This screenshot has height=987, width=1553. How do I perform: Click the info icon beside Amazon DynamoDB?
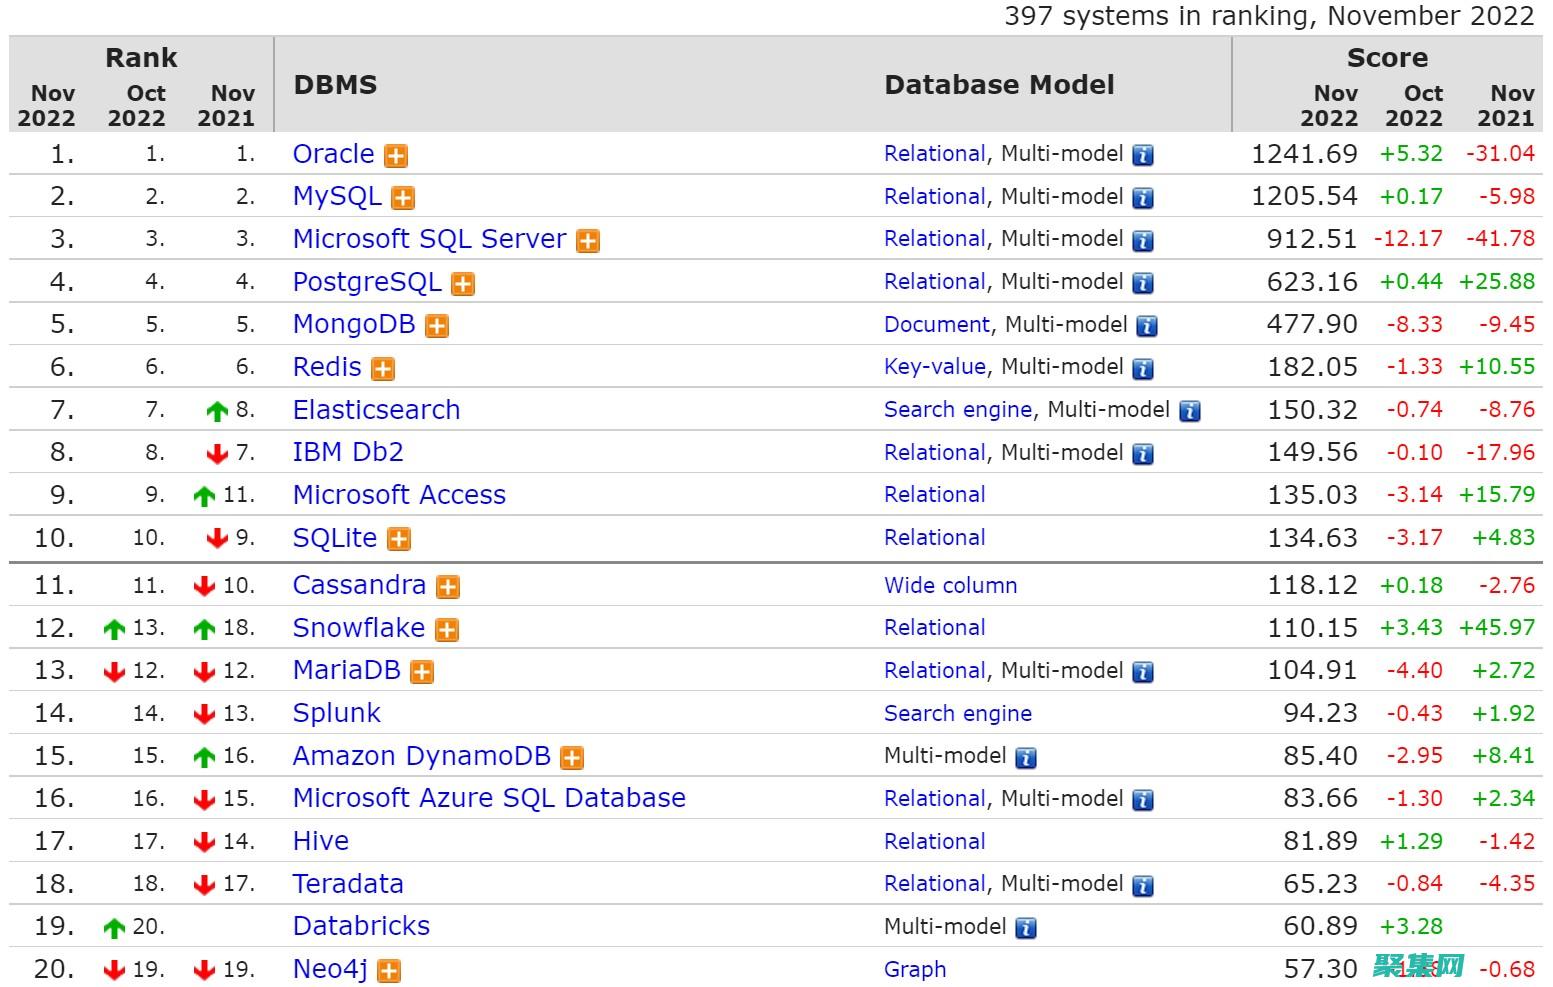point(1024,757)
